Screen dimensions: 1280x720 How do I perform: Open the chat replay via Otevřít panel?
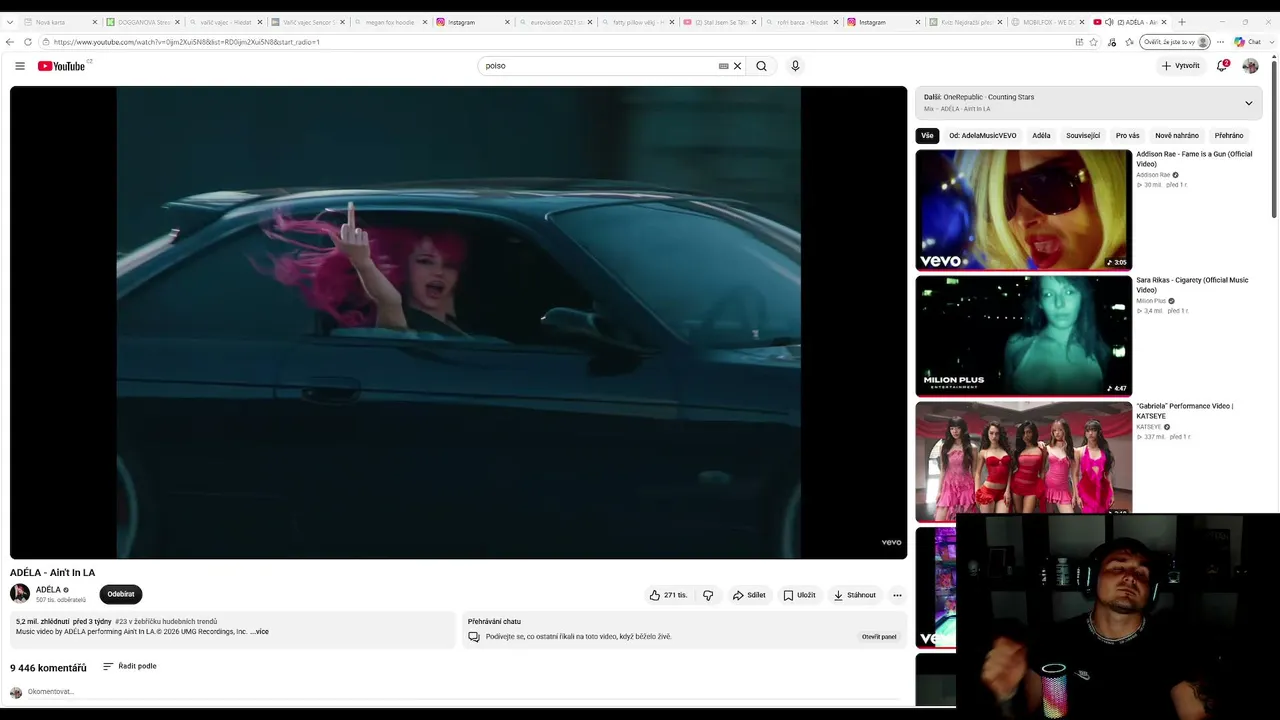pos(879,637)
